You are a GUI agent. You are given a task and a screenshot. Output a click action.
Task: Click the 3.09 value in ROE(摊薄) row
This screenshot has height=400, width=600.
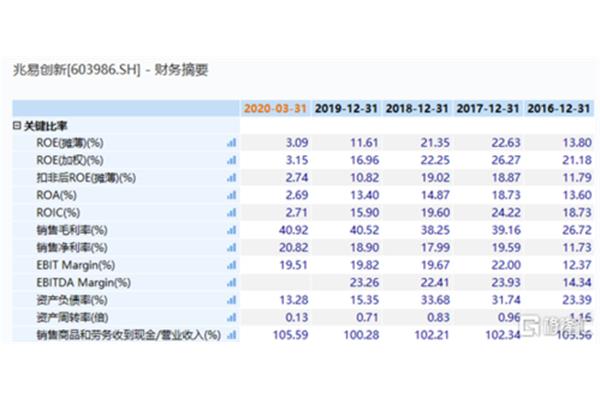(297, 143)
